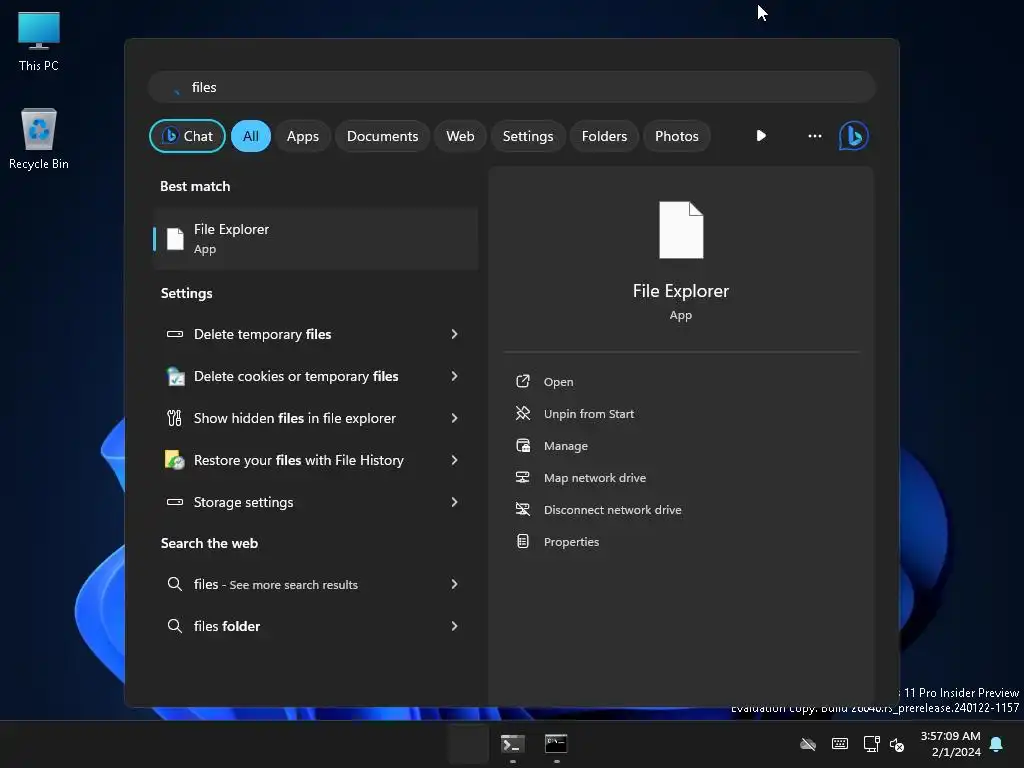
Task: Click the Map network drive icon
Action: pyautogui.click(x=522, y=477)
